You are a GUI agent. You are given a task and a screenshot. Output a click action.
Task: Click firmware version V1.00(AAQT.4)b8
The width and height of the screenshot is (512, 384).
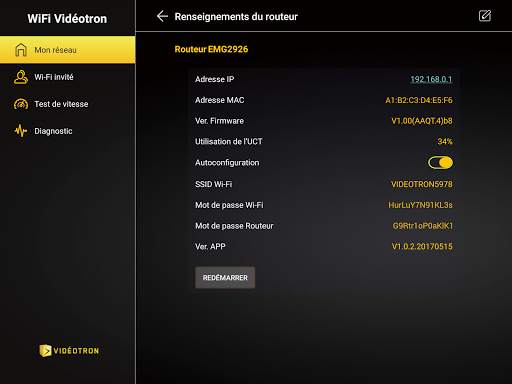pyautogui.click(x=422, y=121)
